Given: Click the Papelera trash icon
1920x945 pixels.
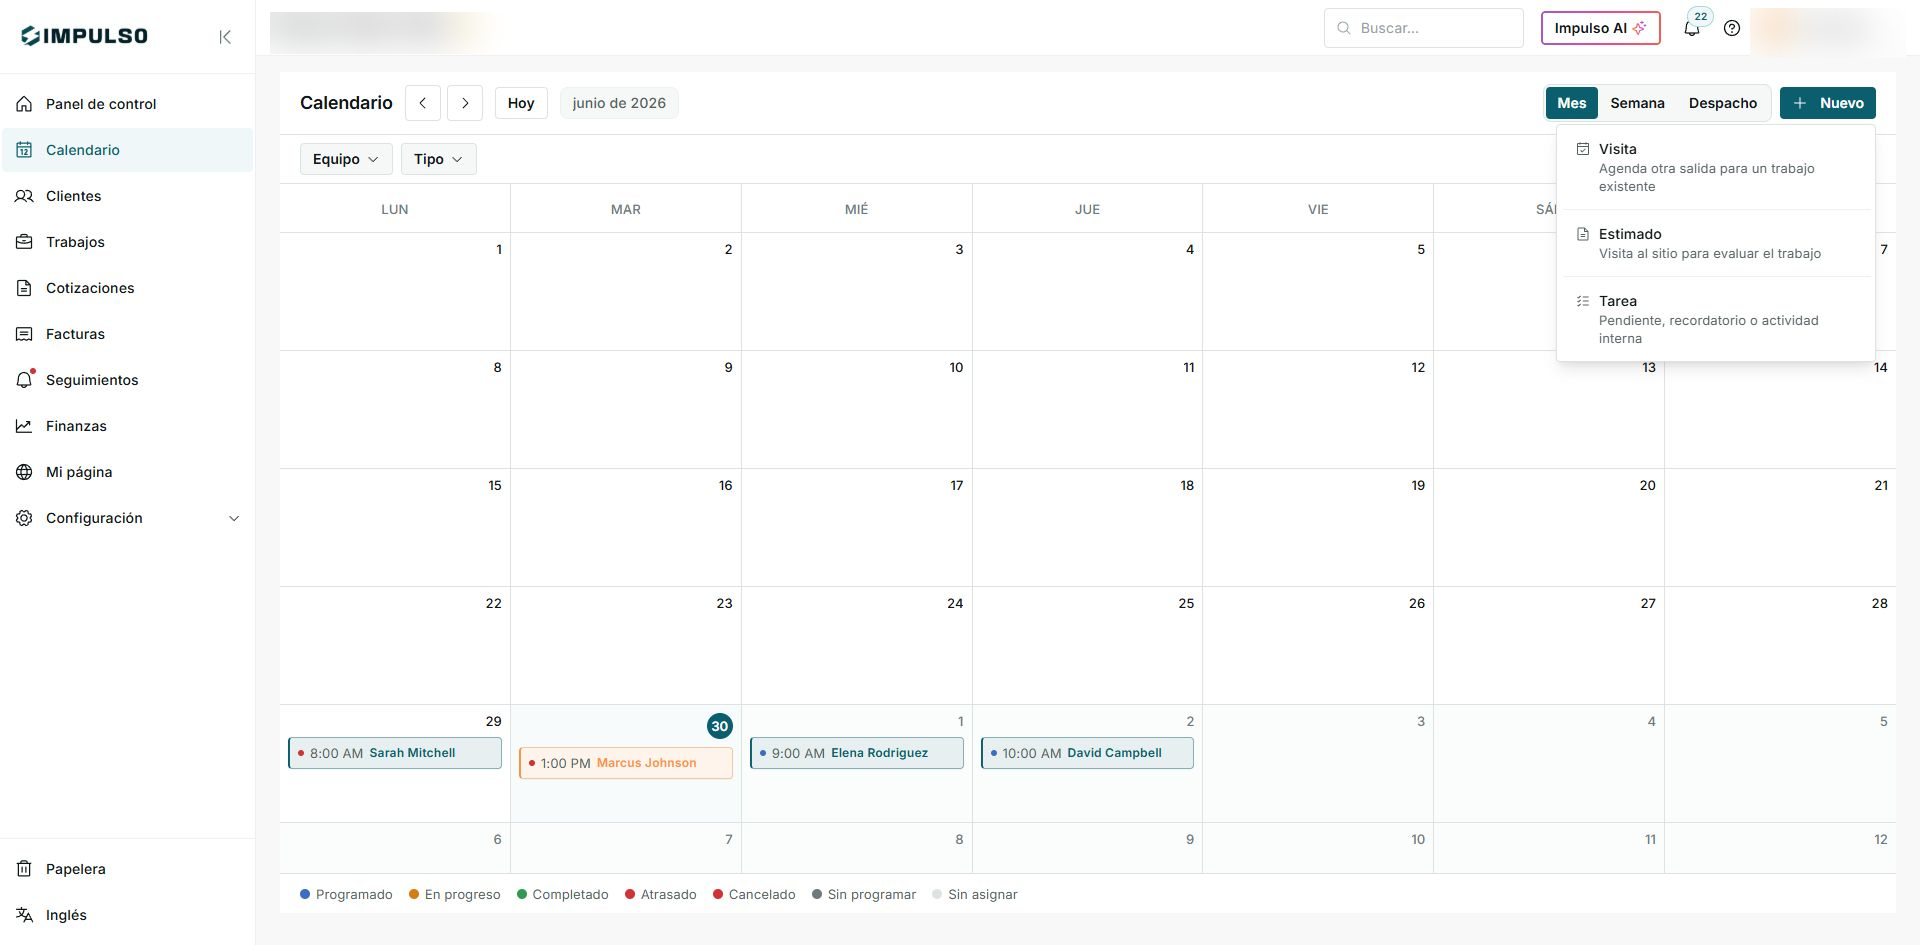Looking at the screenshot, I should point(24,869).
